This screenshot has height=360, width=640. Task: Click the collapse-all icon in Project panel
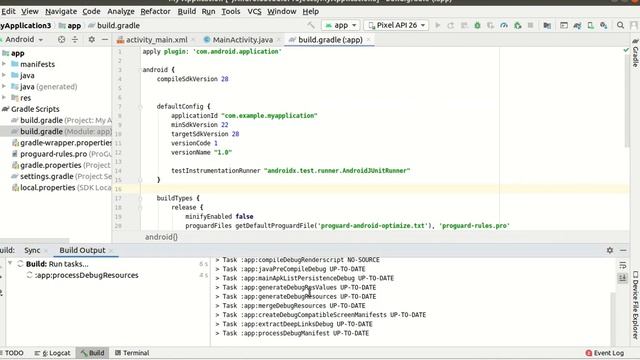pos(75,40)
